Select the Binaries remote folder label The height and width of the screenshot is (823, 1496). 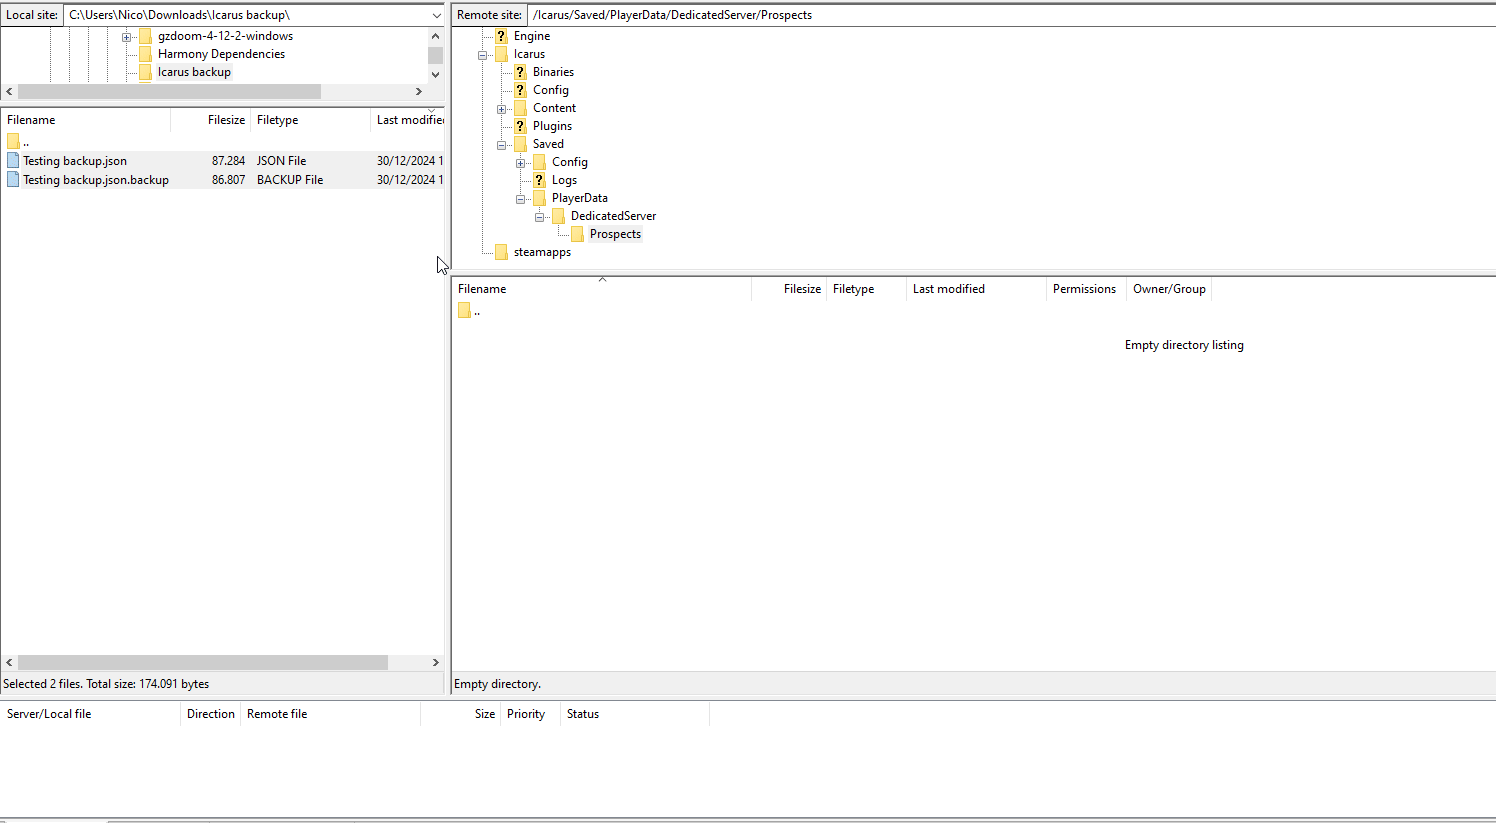[553, 72]
